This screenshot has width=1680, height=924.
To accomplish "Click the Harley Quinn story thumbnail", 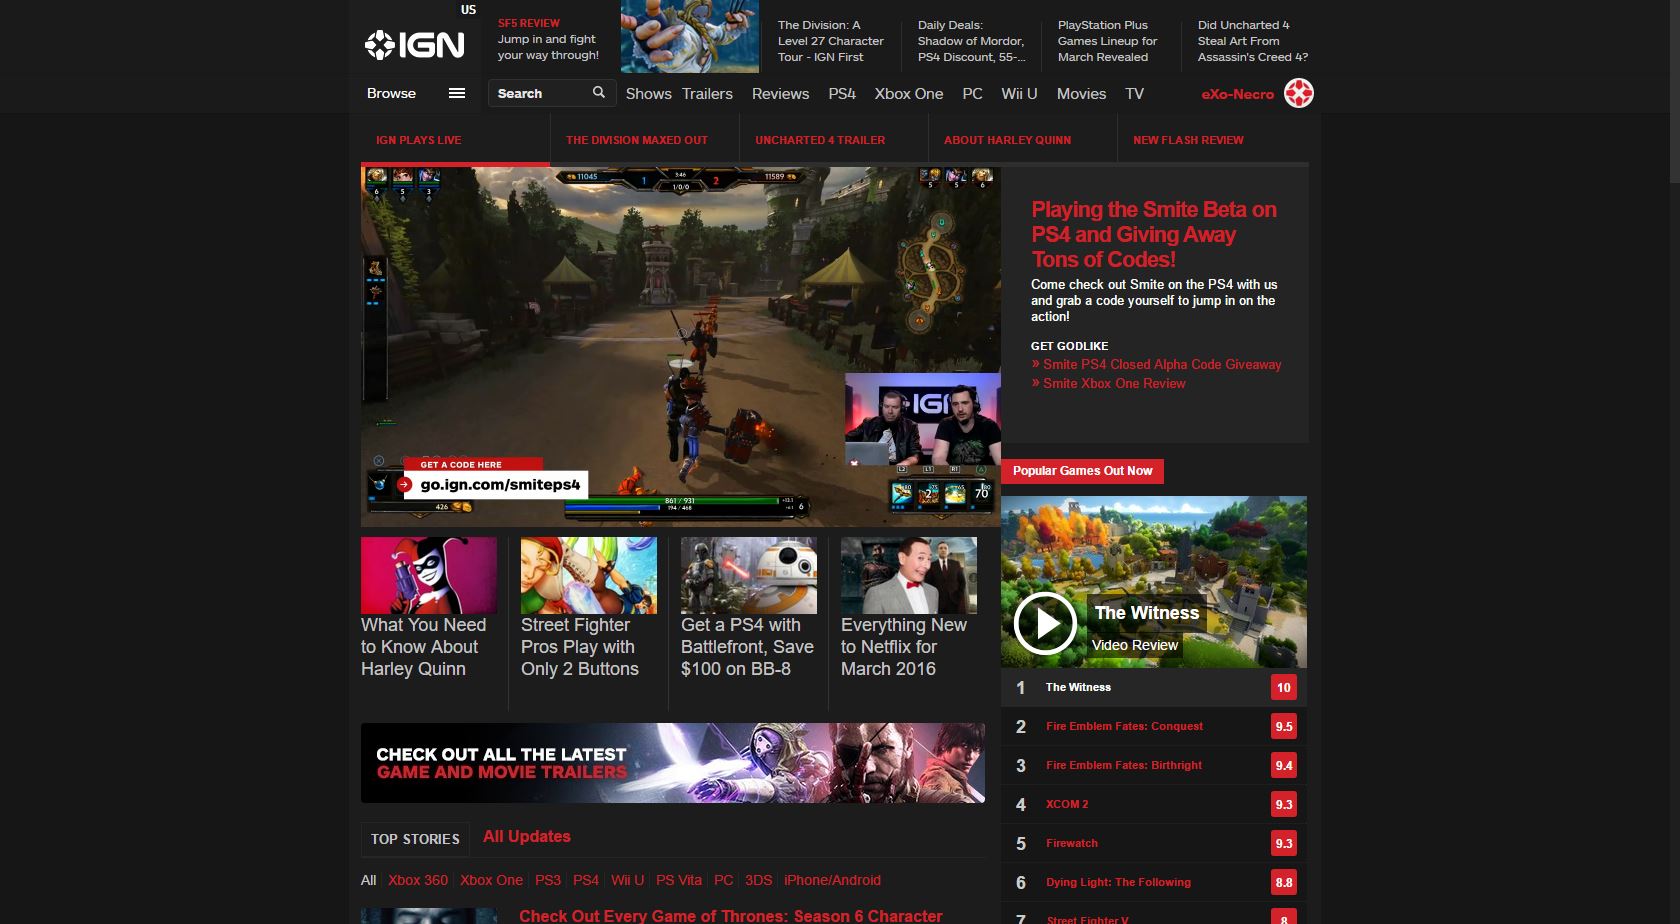I will click(x=428, y=575).
